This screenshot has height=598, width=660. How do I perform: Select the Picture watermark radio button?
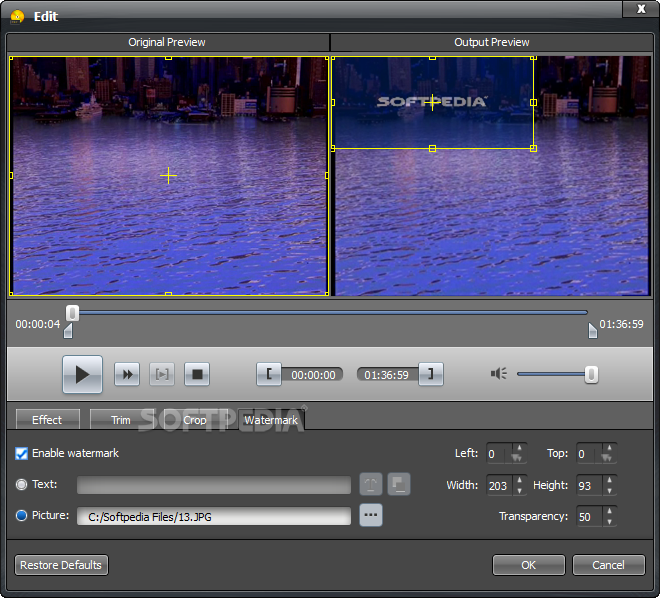(x=21, y=516)
